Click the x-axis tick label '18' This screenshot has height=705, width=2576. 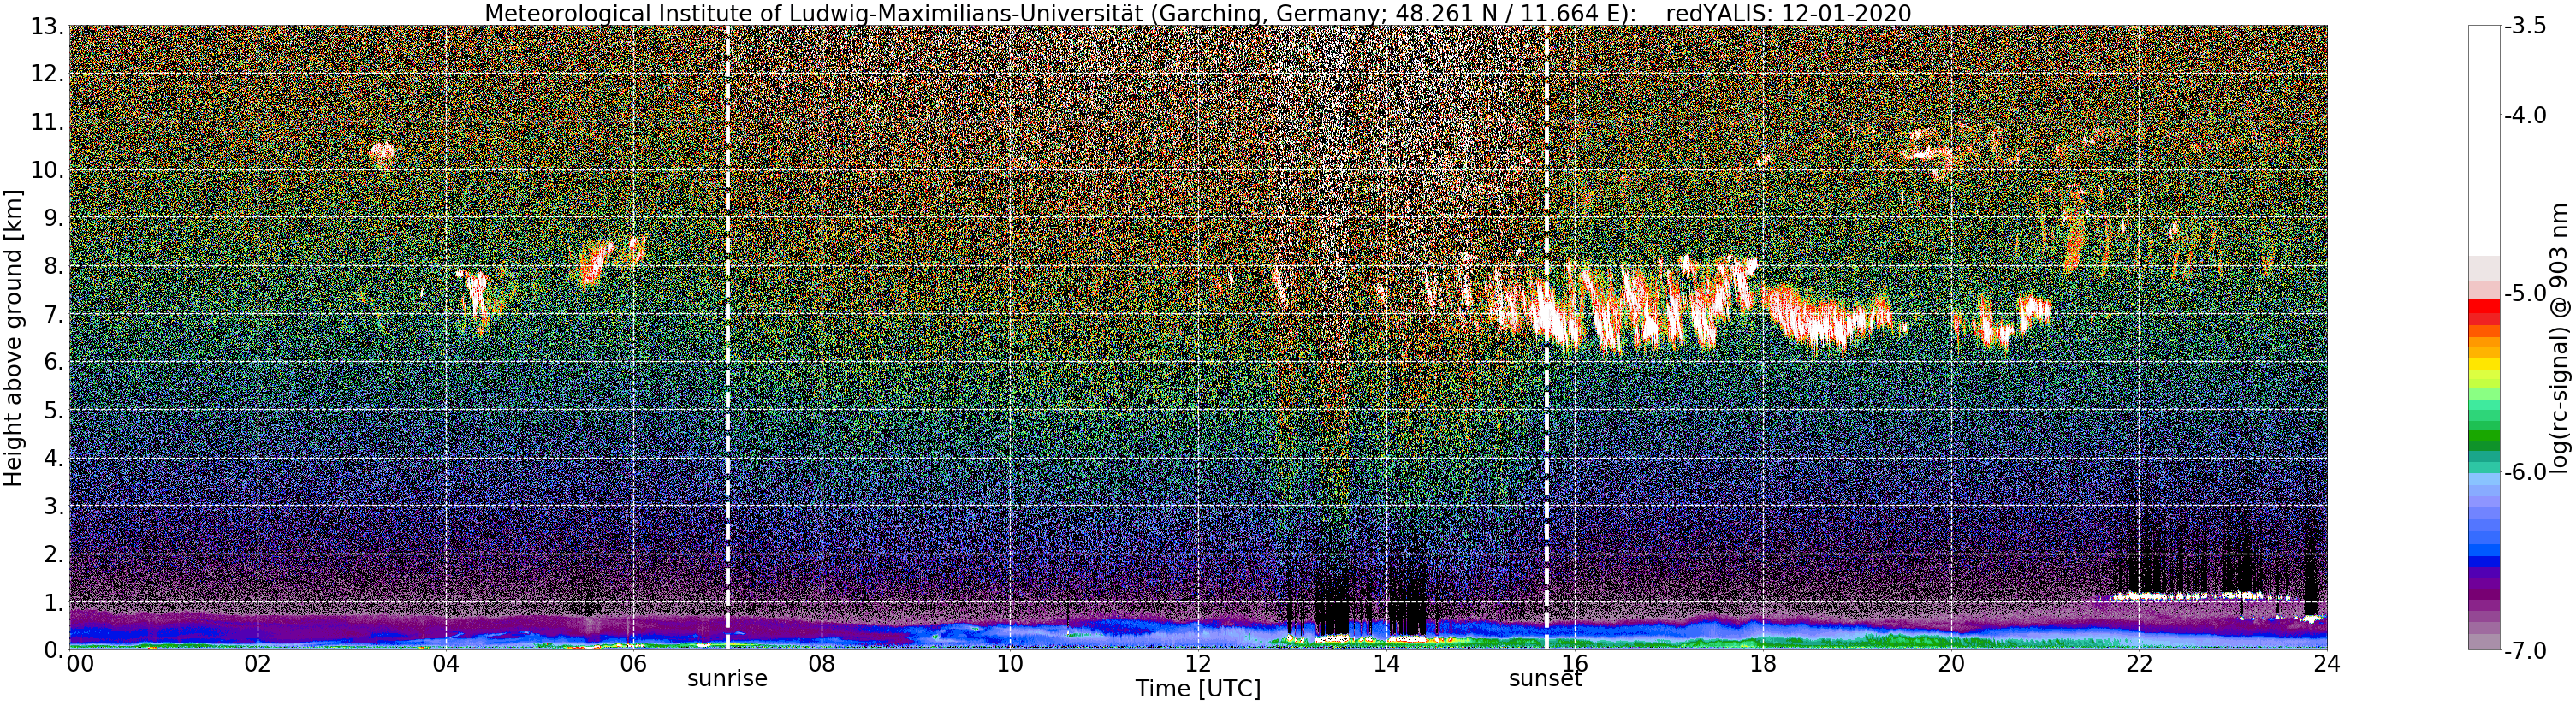coord(1763,664)
